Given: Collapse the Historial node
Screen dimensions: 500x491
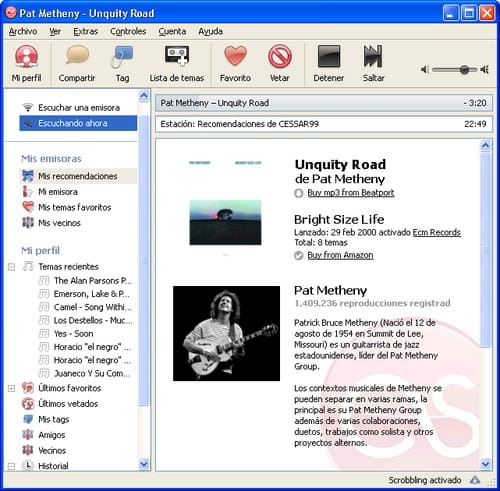Looking at the screenshot, I should pyautogui.click(x=11, y=466).
